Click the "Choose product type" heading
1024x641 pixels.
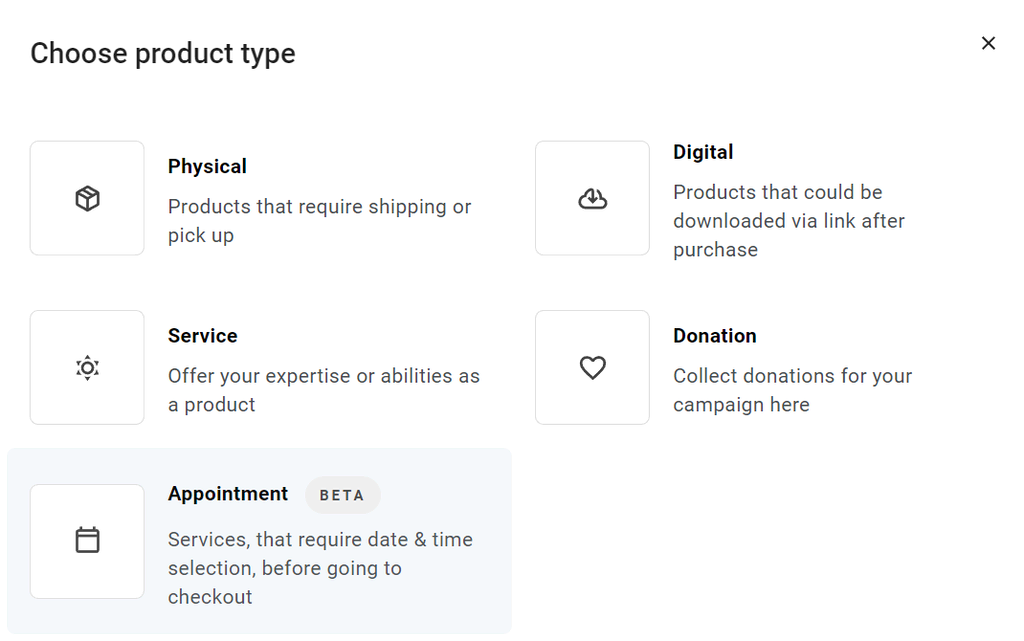tap(163, 53)
